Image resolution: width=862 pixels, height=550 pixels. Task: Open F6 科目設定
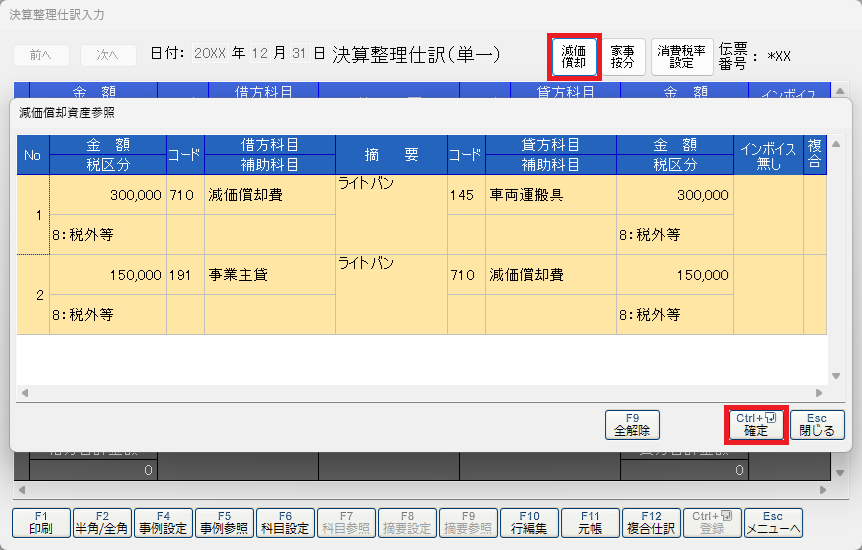tap(285, 522)
